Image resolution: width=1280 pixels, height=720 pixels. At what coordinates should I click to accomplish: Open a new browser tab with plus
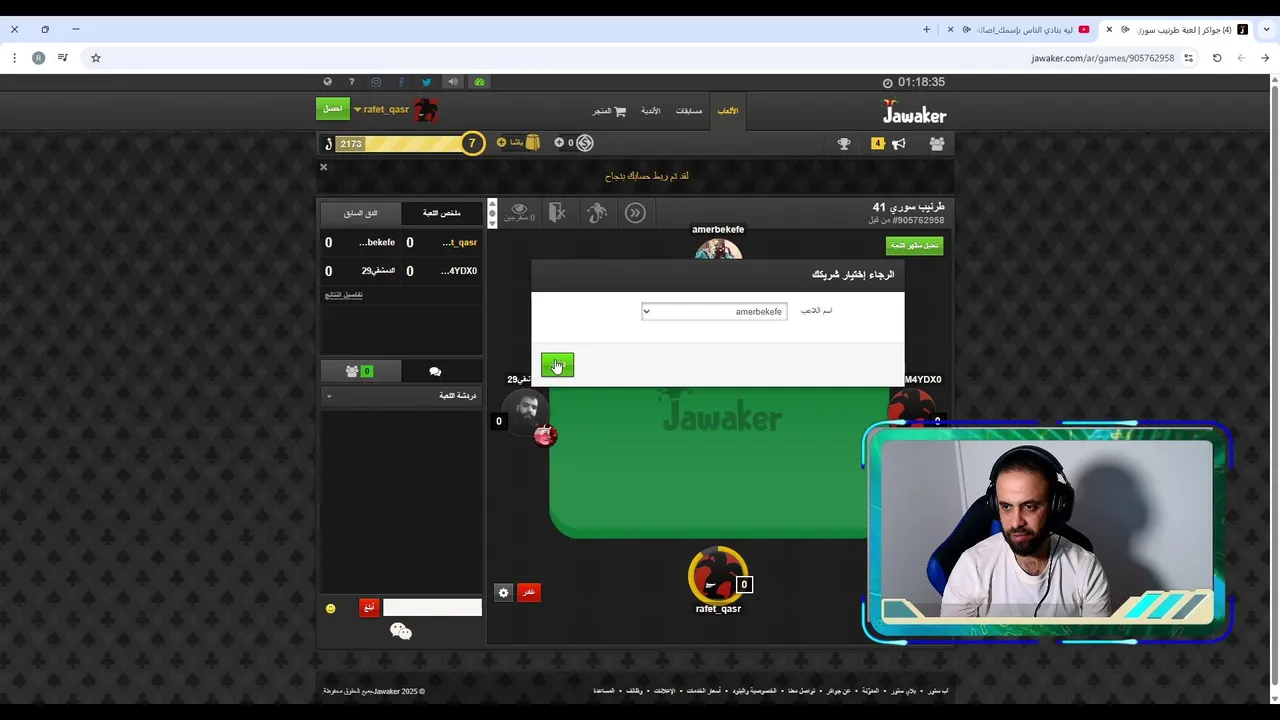pyautogui.click(x=926, y=30)
